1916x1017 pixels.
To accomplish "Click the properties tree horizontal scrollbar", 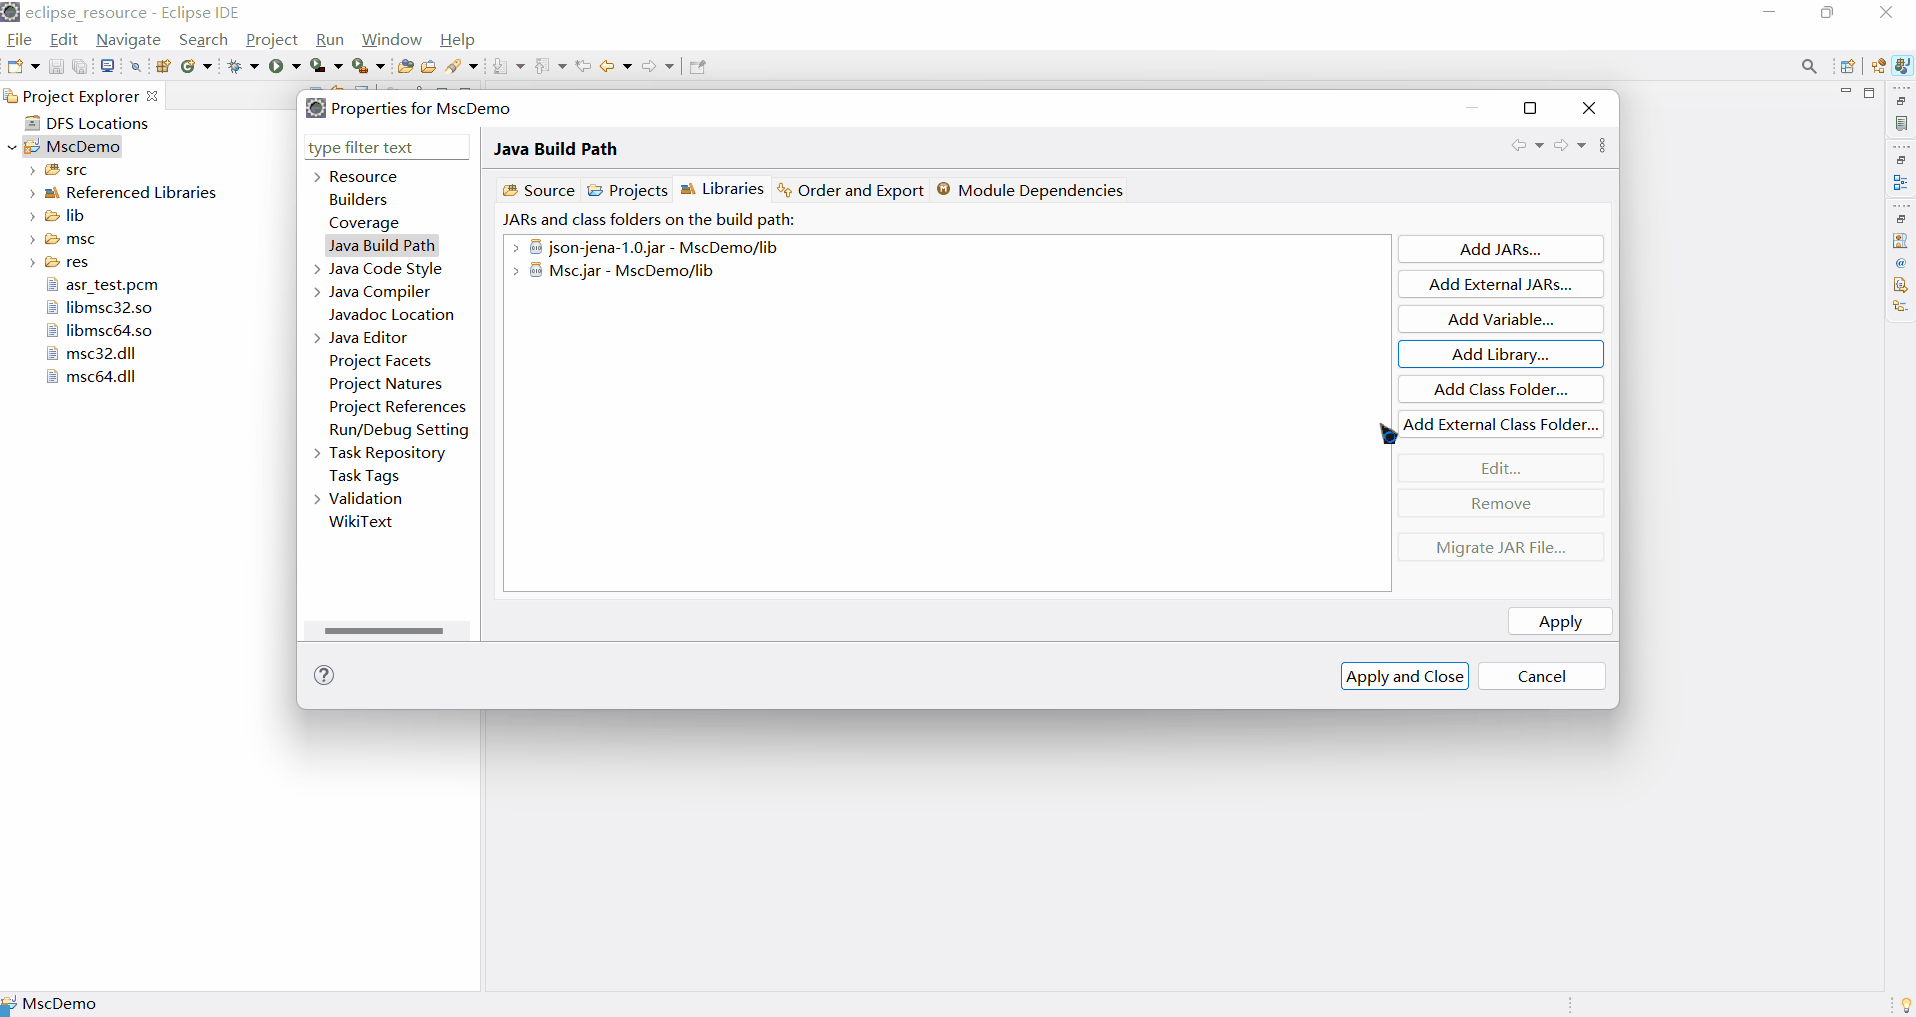I will pos(384,631).
